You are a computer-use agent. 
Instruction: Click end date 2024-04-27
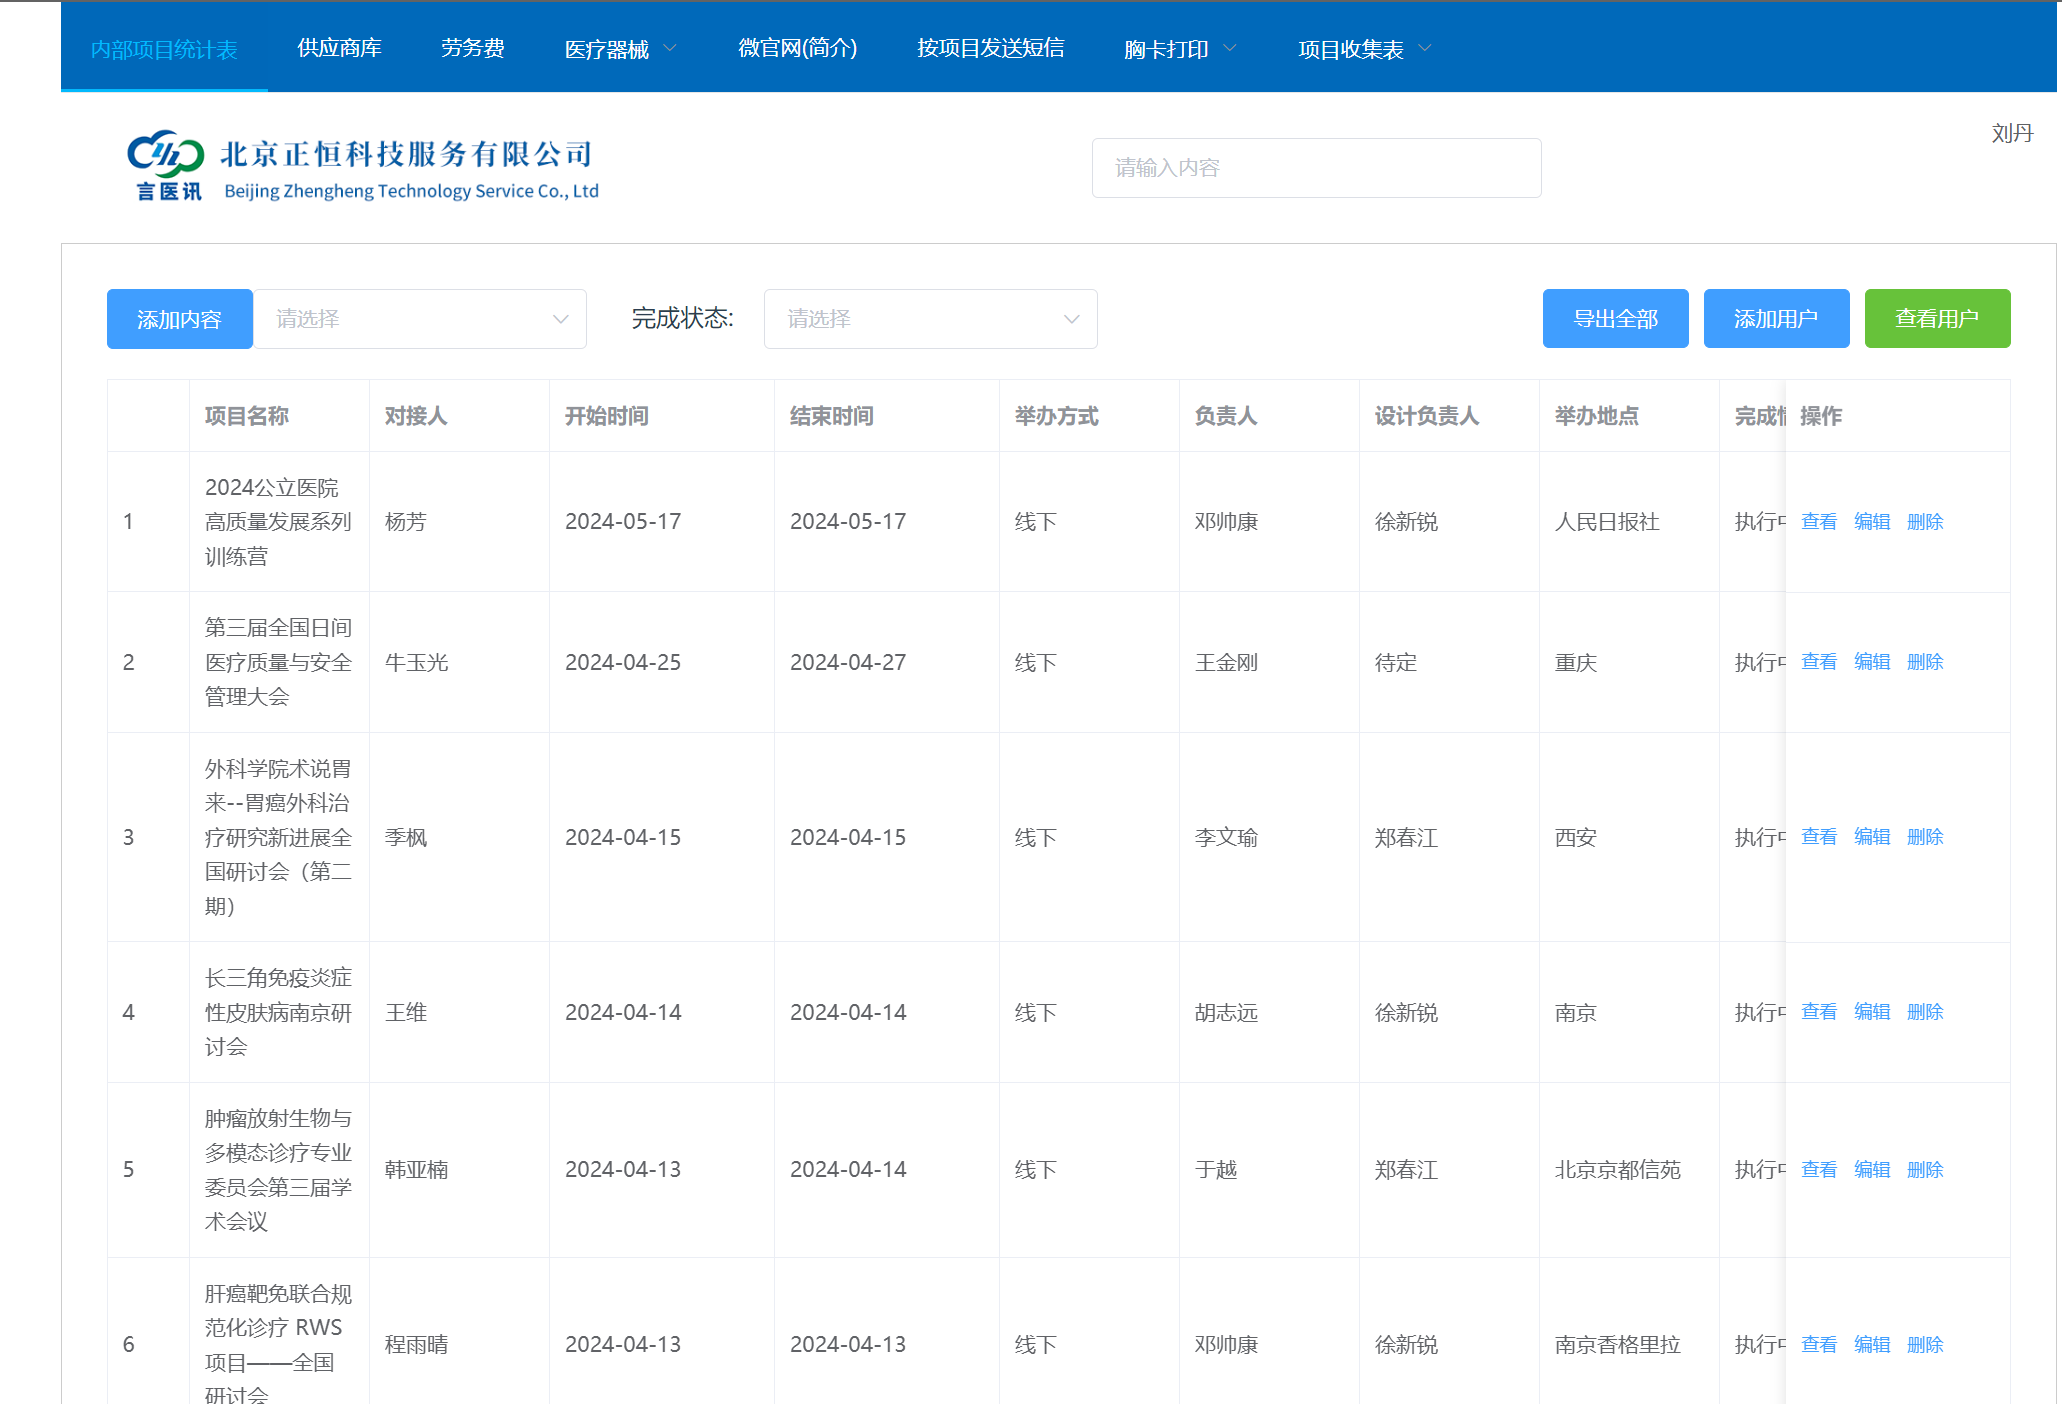point(848,662)
